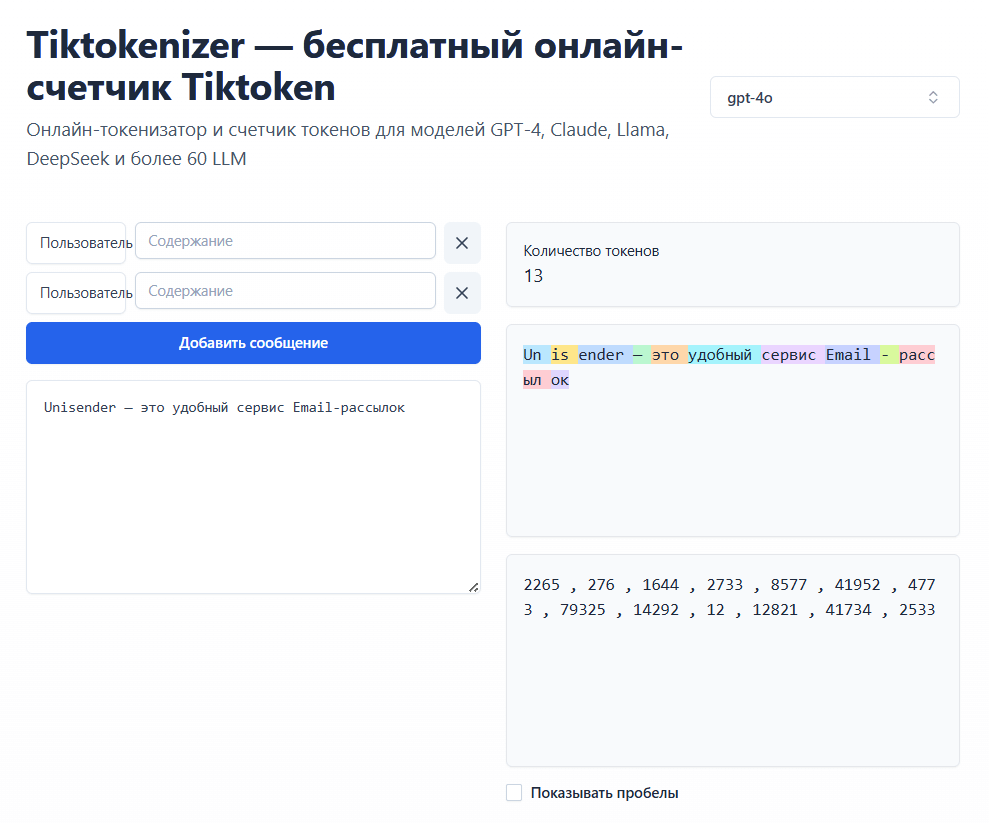Viewport: 989px width, 823px height.
Task: Select the highlighted token 'Email'
Action: click(849, 354)
